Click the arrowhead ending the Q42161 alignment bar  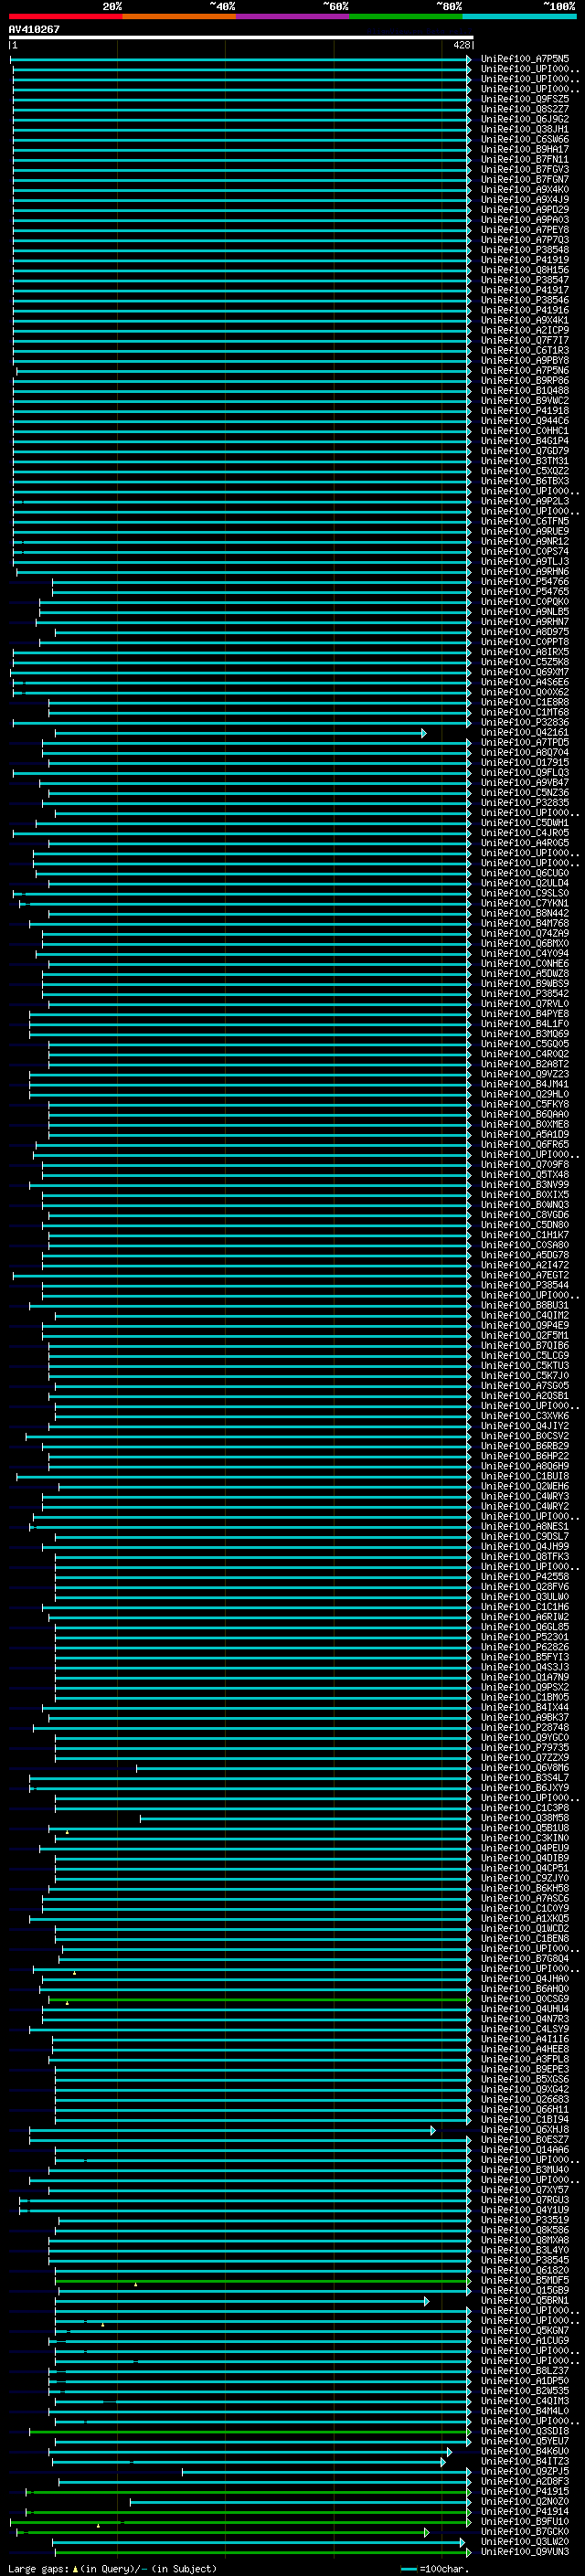click(424, 733)
